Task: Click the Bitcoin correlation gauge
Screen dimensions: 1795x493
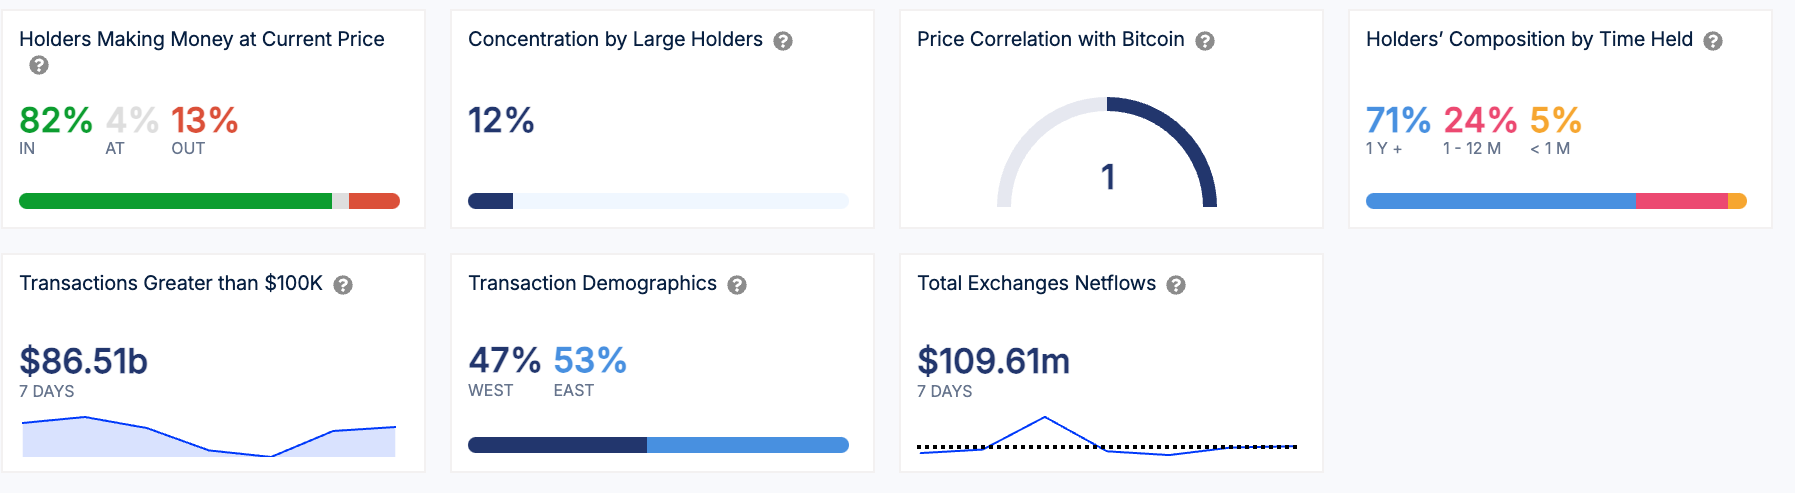Action: [1107, 155]
